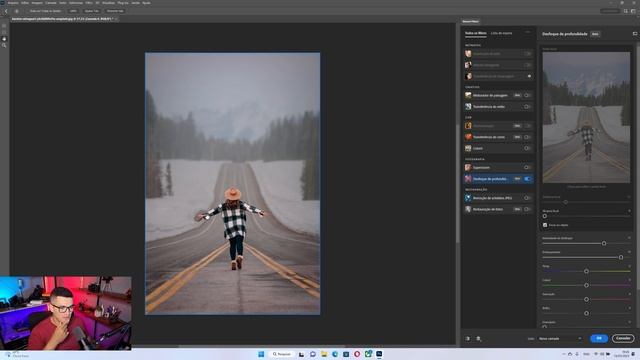Switch to the Todos os filtros tab

(476, 33)
